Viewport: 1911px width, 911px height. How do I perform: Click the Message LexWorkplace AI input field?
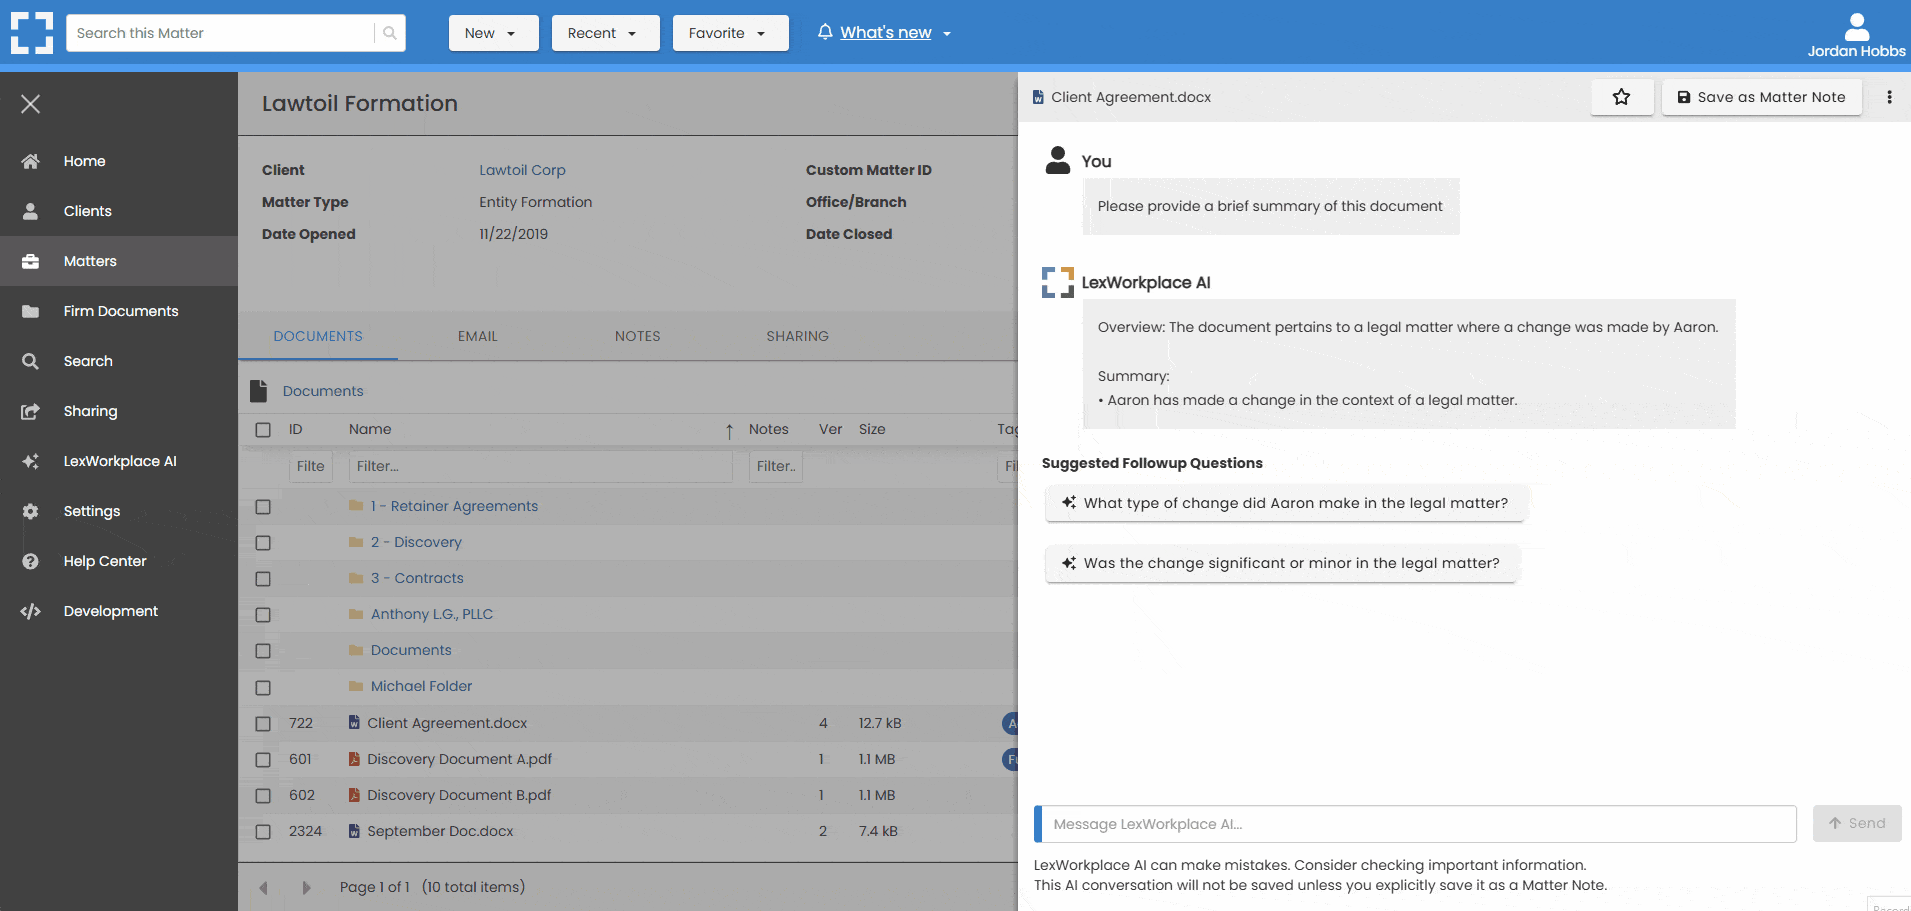click(x=1400, y=823)
